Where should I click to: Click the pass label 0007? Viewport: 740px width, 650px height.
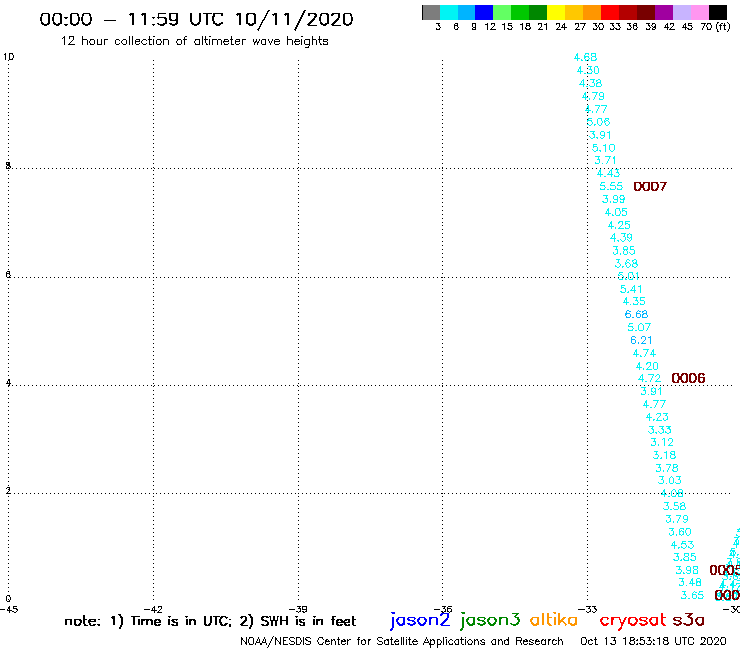(650, 186)
